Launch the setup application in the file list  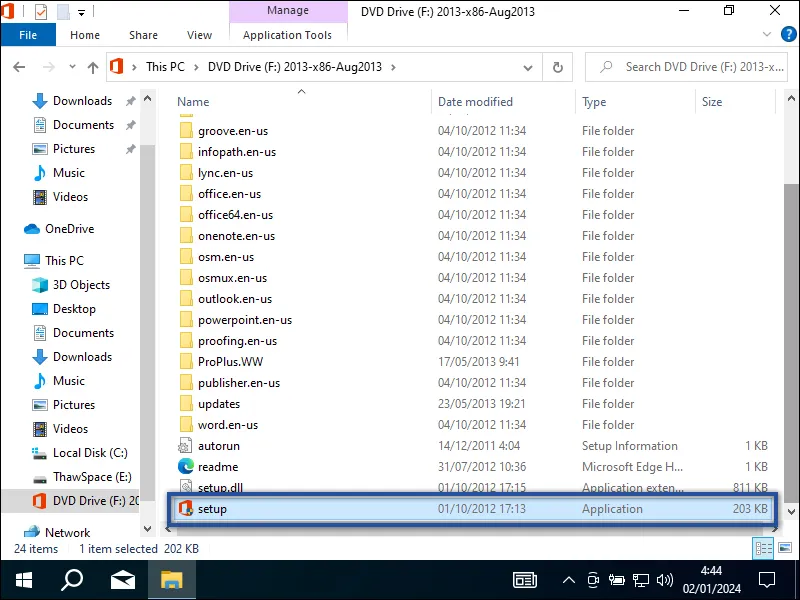(x=214, y=509)
